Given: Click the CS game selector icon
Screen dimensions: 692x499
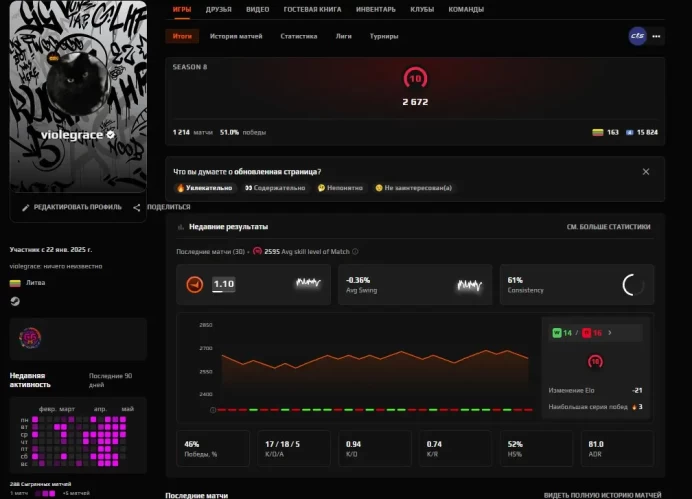Looking at the screenshot, I should [x=637, y=36].
